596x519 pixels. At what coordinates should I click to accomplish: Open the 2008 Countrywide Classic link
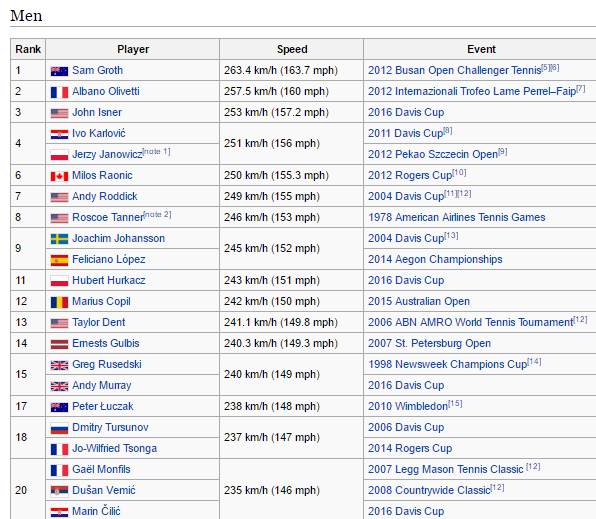click(429, 490)
